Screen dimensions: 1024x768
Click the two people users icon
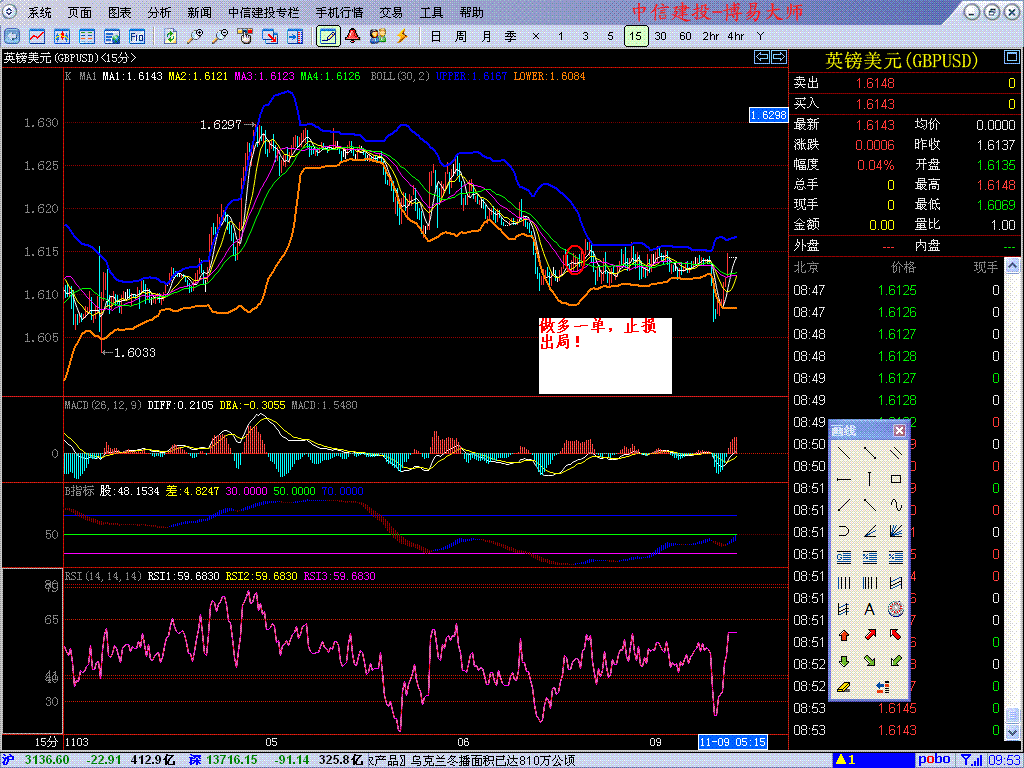coord(377,36)
